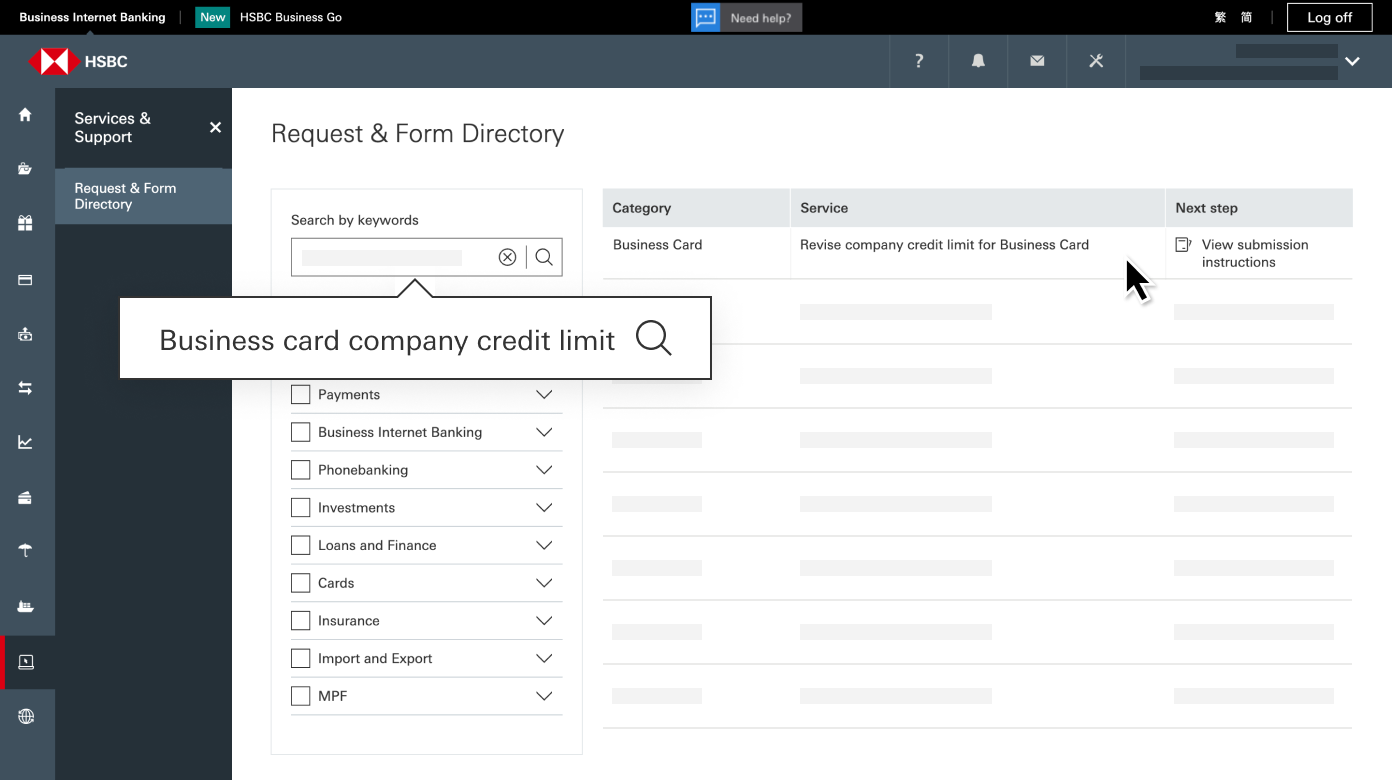
Task: Select the analytics chart icon in sidebar
Action: [x=25, y=441]
